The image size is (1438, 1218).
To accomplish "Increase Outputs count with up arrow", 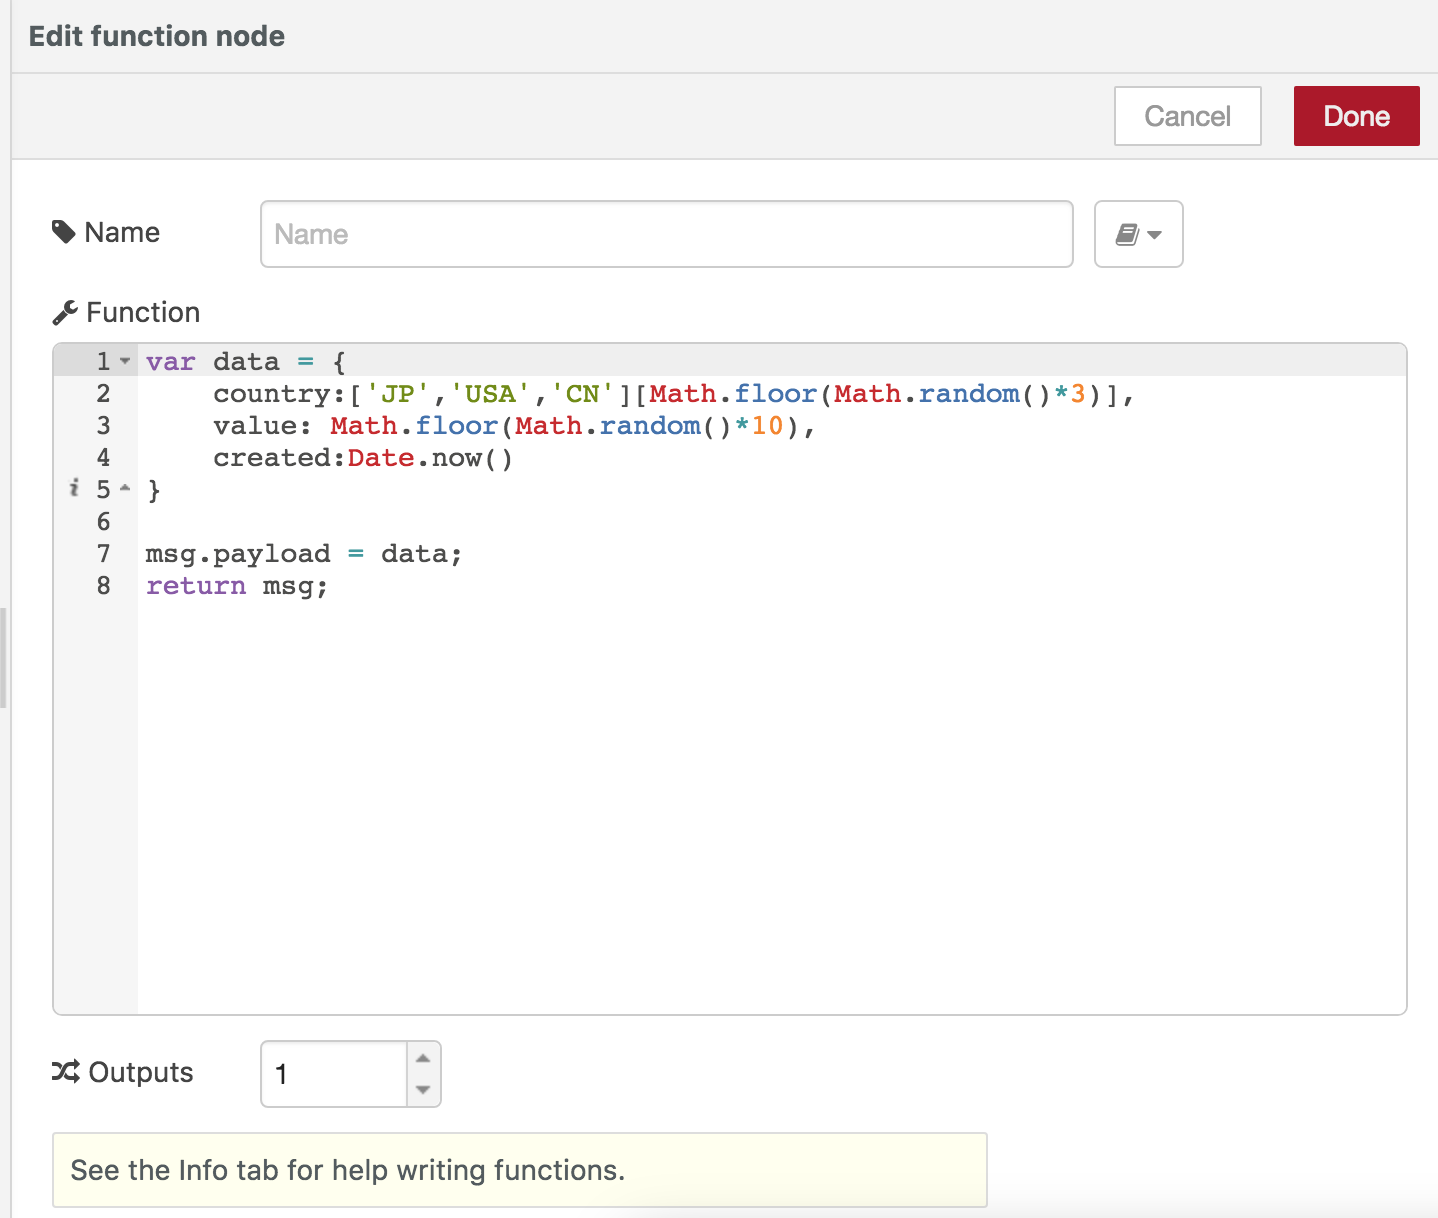I will [x=423, y=1058].
